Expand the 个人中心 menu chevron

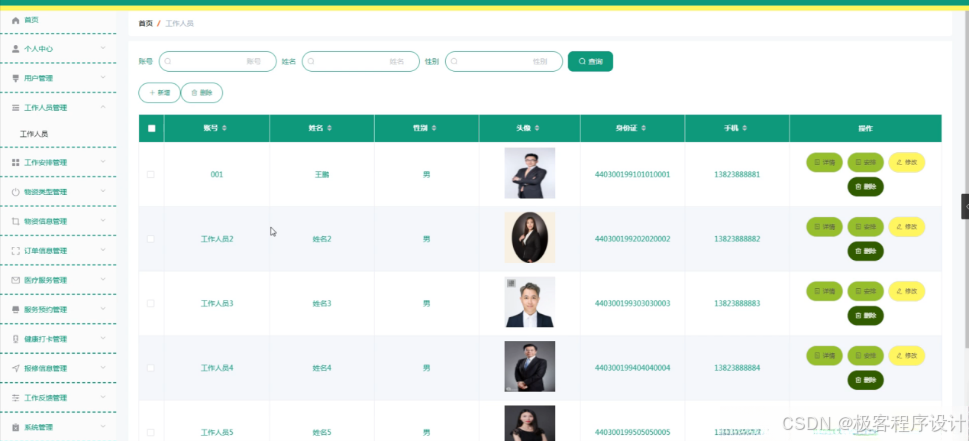103,48
